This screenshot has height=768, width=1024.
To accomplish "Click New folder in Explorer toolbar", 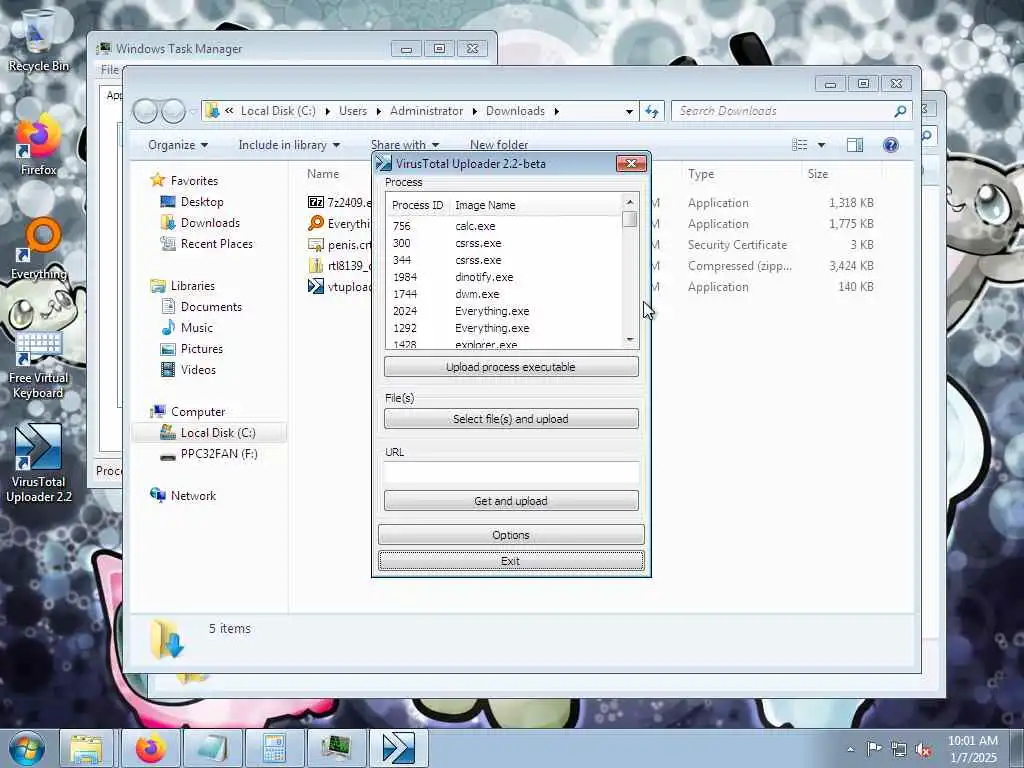I will (499, 145).
